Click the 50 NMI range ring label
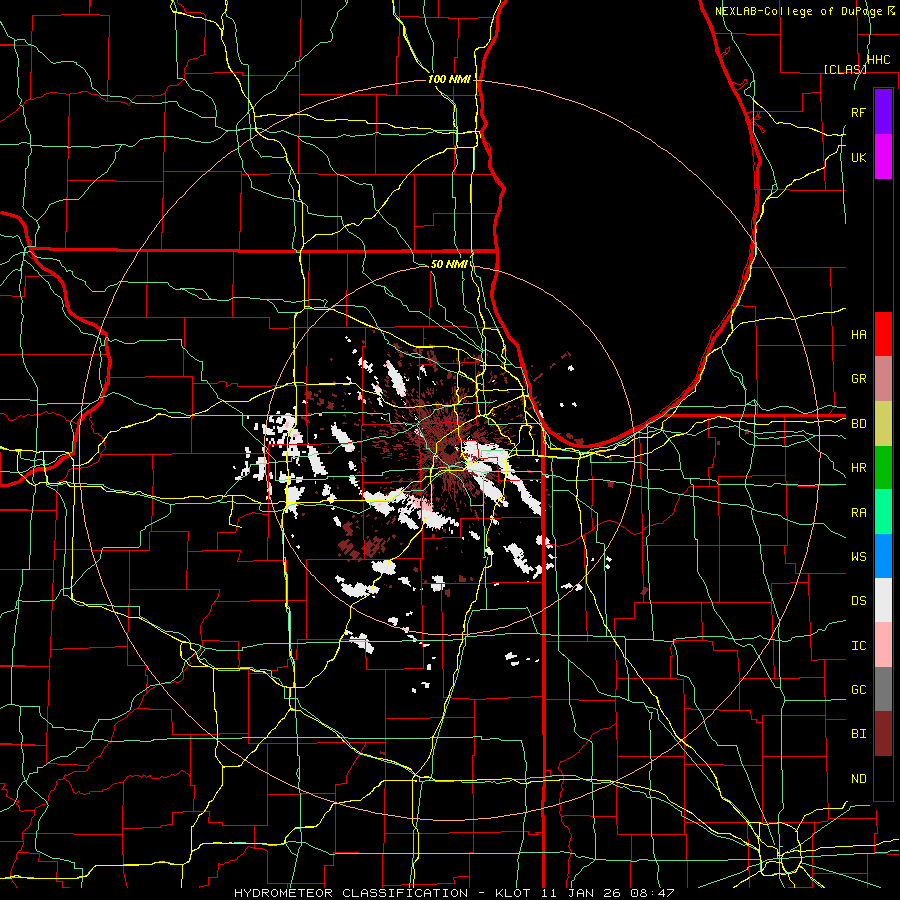The width and height of the screenshot is (900, 900). tap(449, 264)
